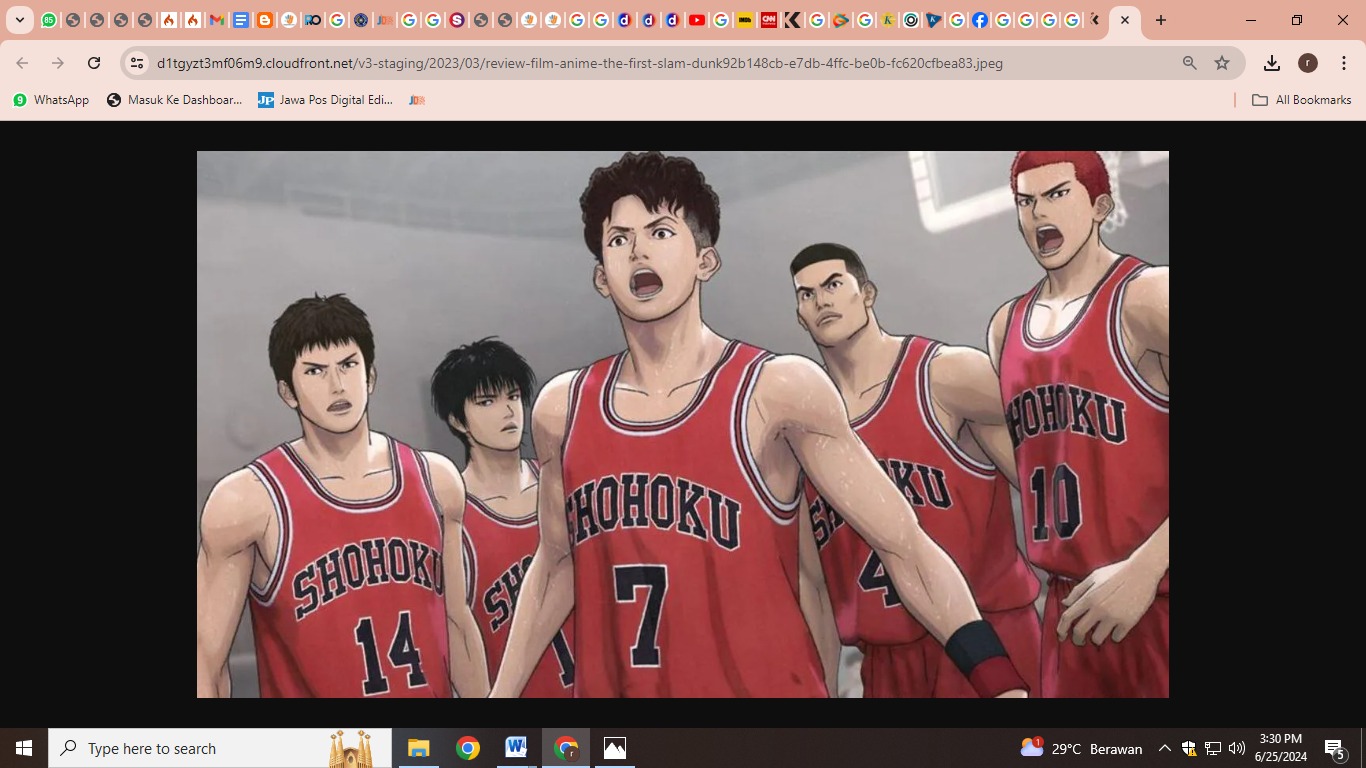Switch to the blue Kompas K tab
Screen dimensions: 1366x768
tap(932, 20)
